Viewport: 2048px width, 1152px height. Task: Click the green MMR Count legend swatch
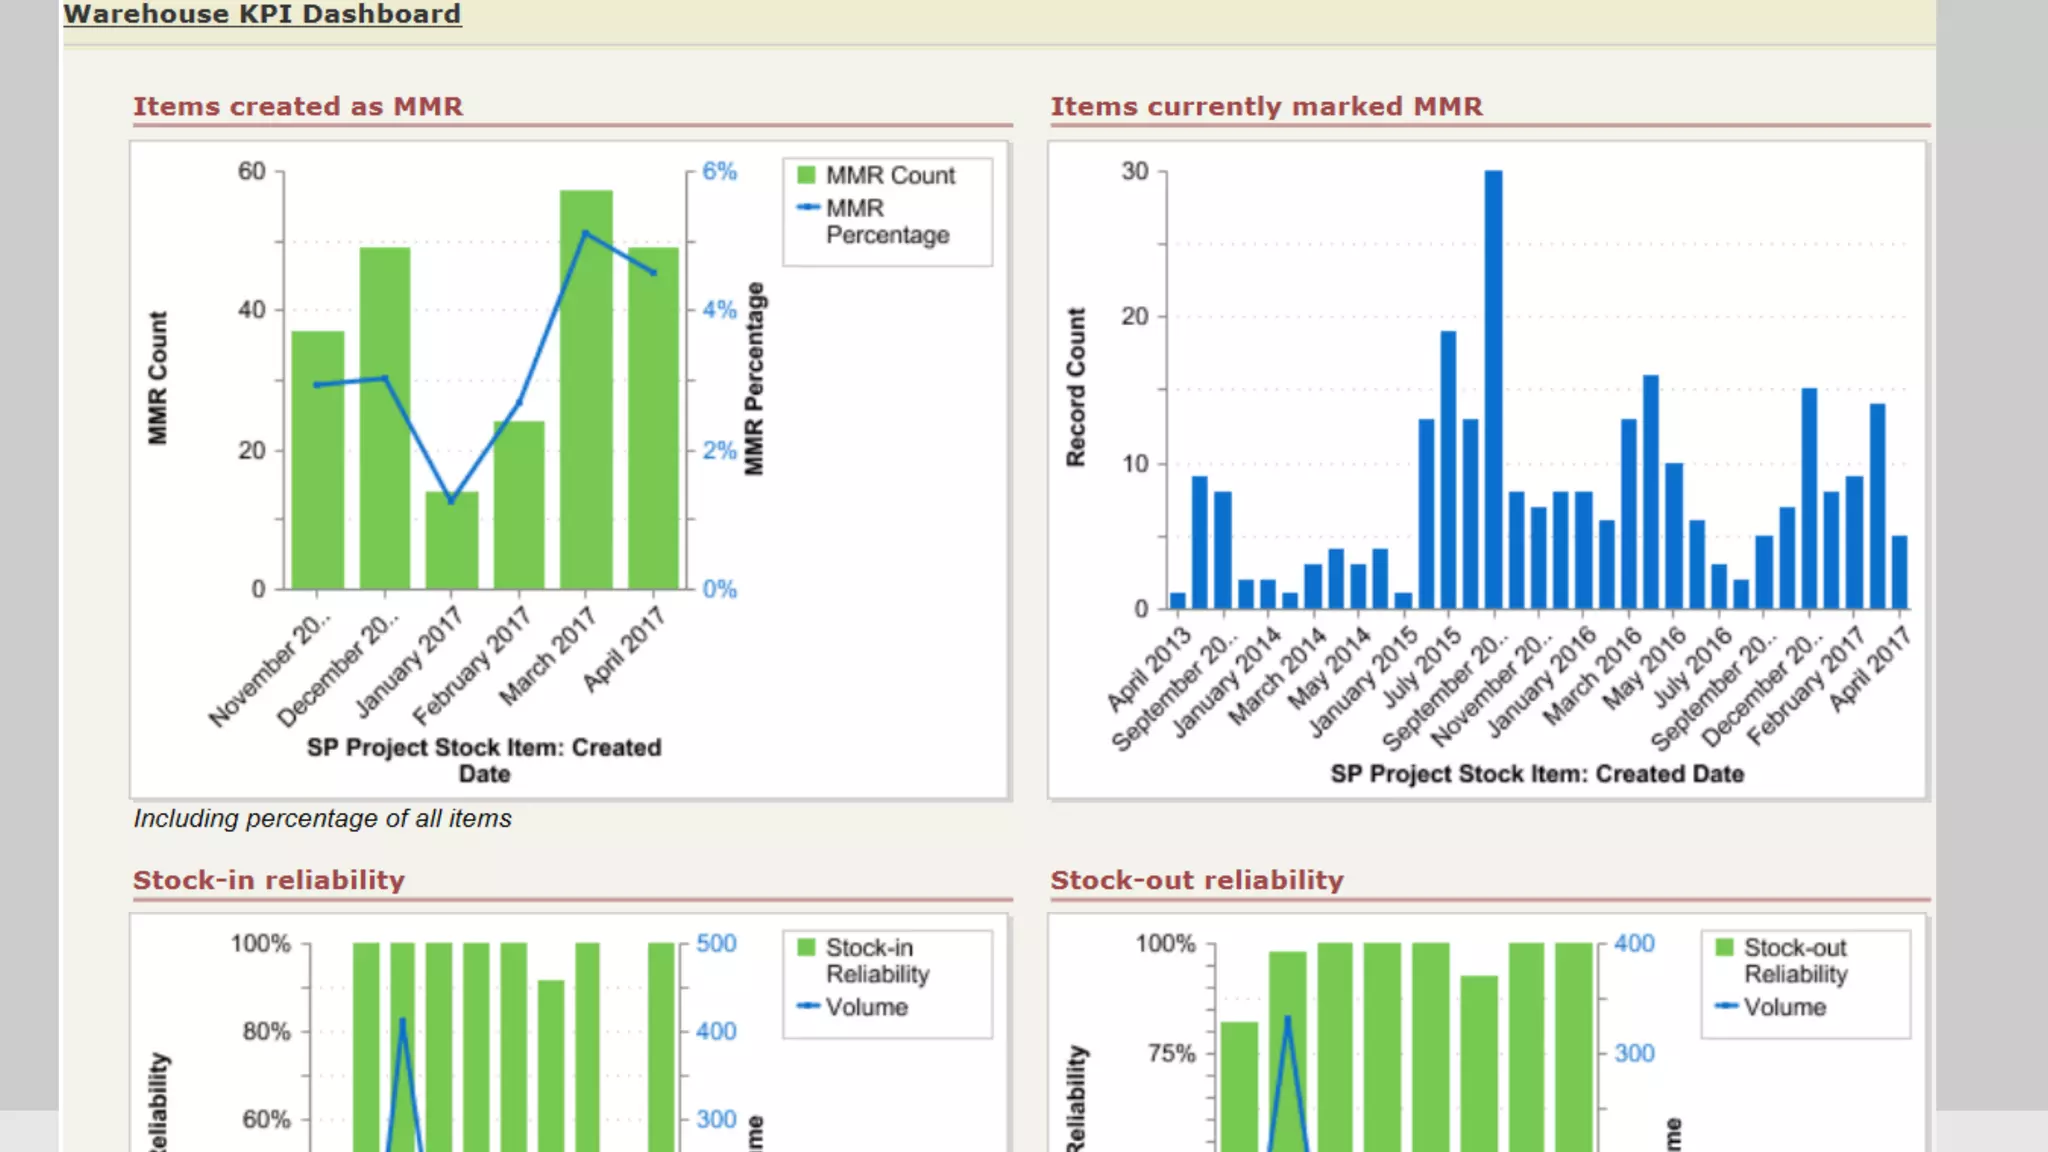[x=806, y=175]
